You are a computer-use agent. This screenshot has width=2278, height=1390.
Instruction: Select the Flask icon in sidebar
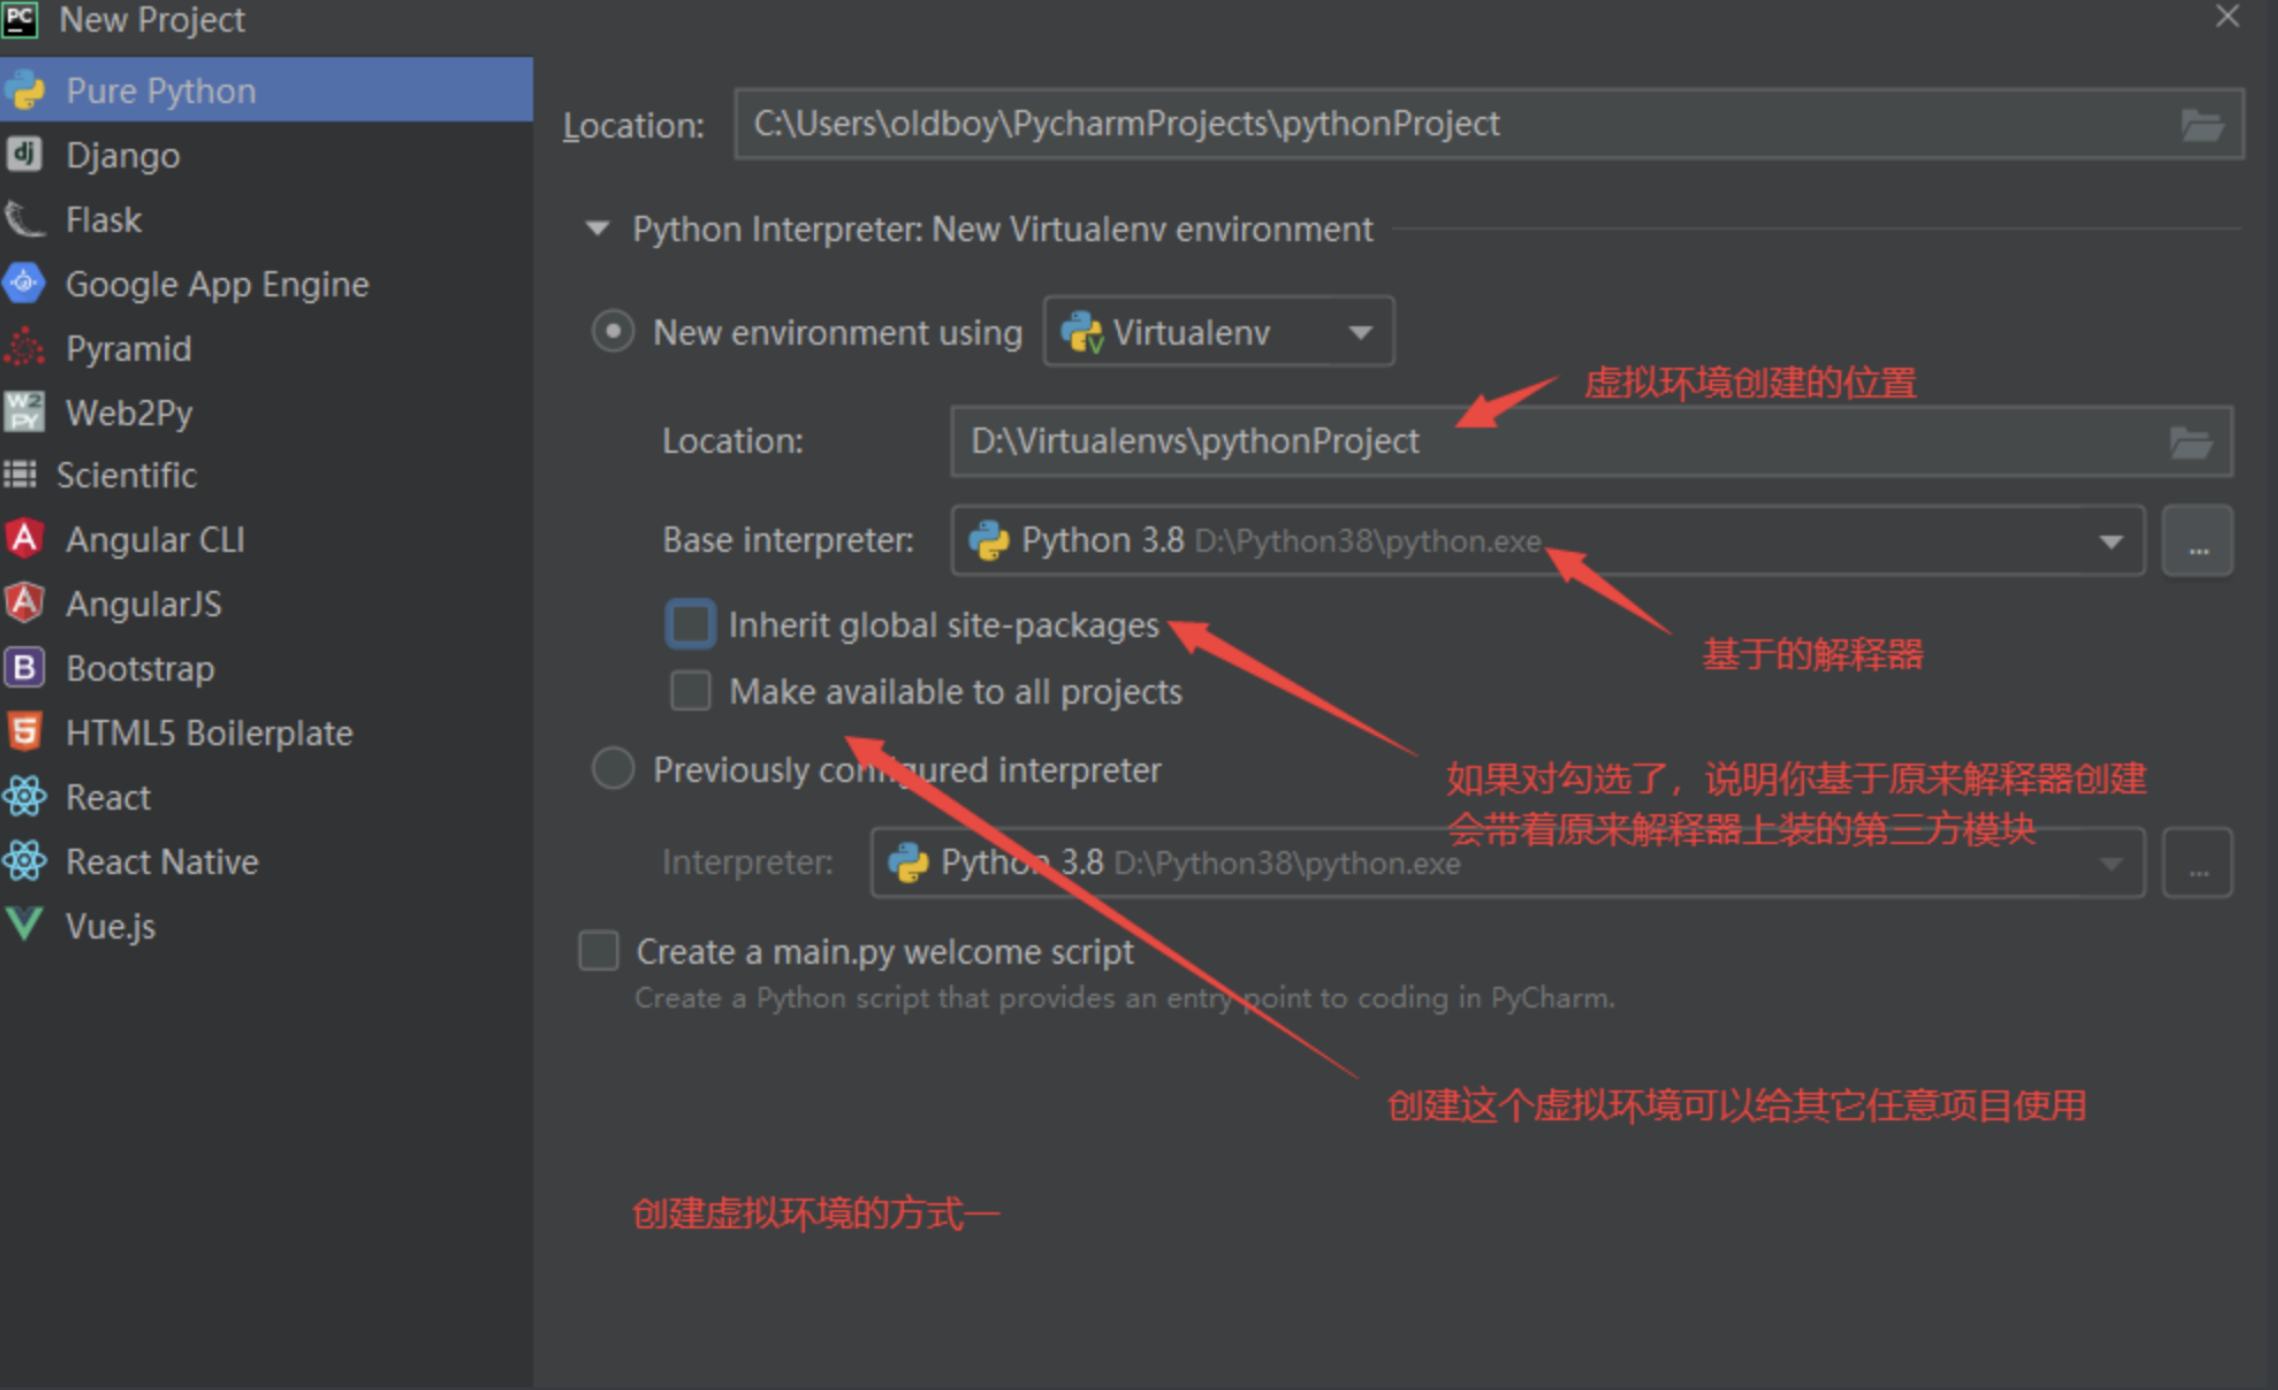24,219
